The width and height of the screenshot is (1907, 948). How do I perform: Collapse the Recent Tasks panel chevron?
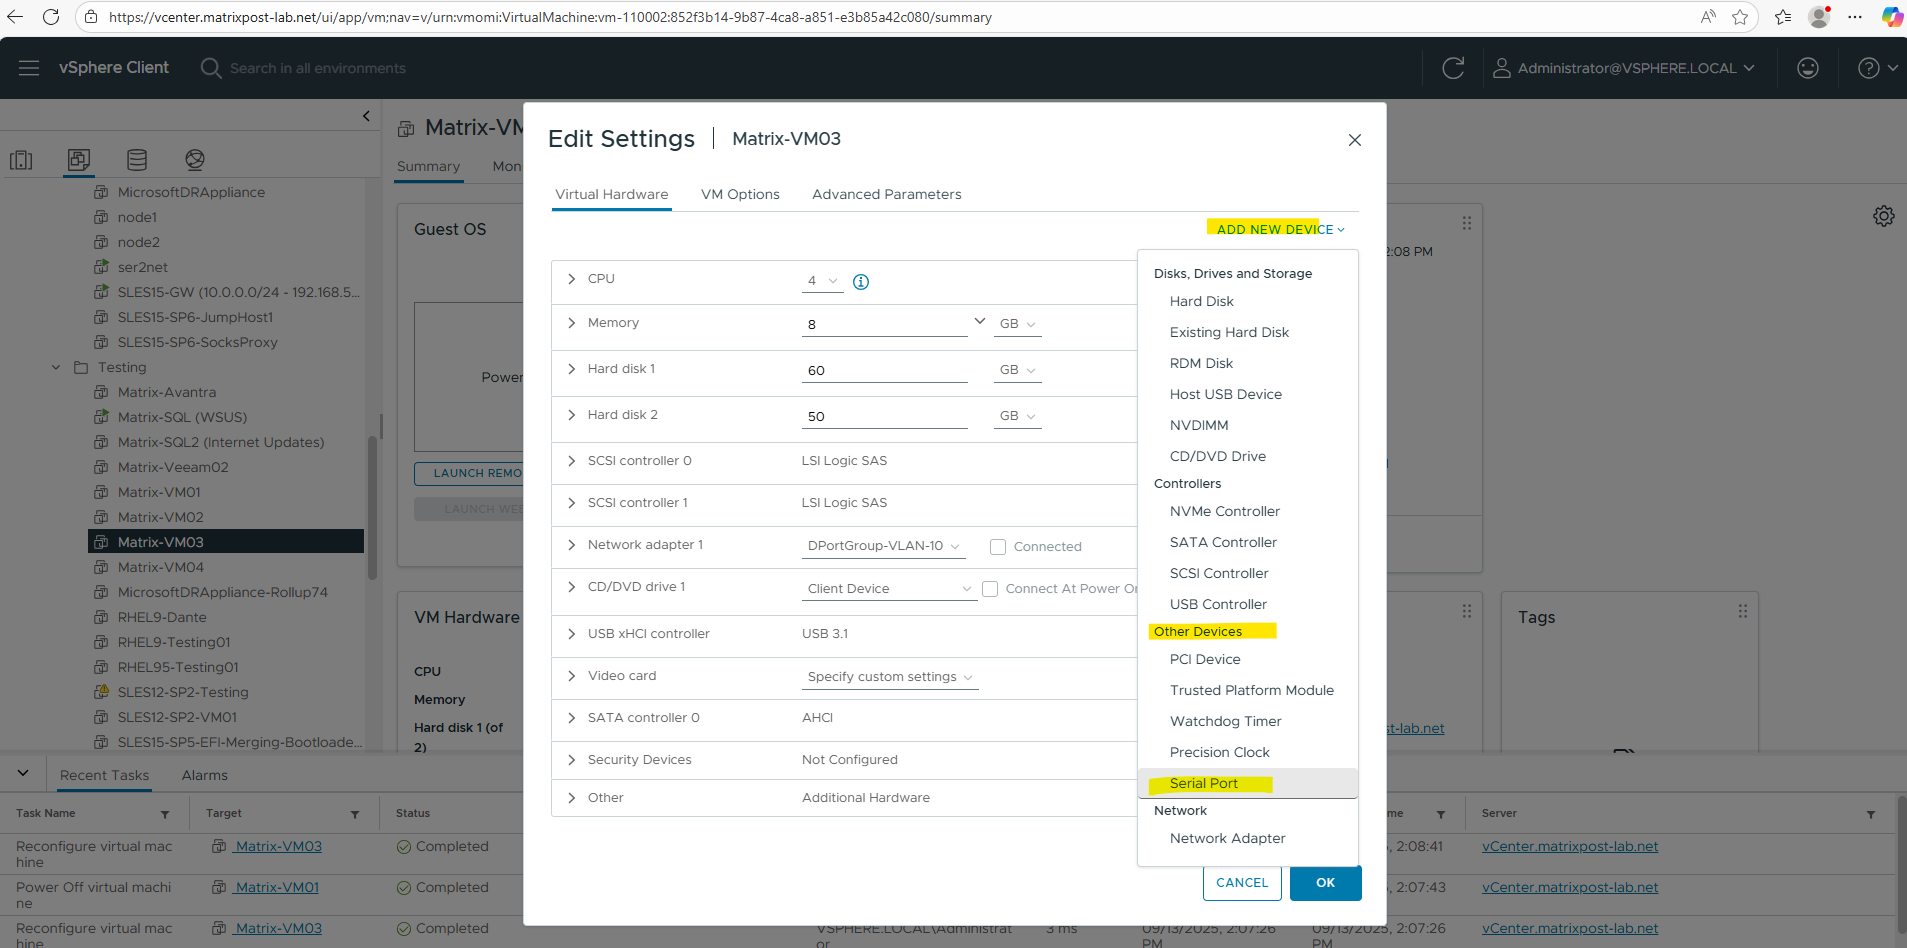coord(23,773)
